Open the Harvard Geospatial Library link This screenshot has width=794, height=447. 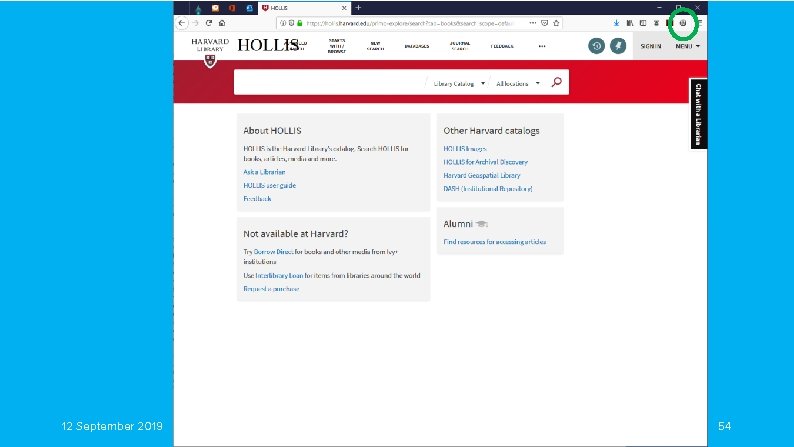482,175
